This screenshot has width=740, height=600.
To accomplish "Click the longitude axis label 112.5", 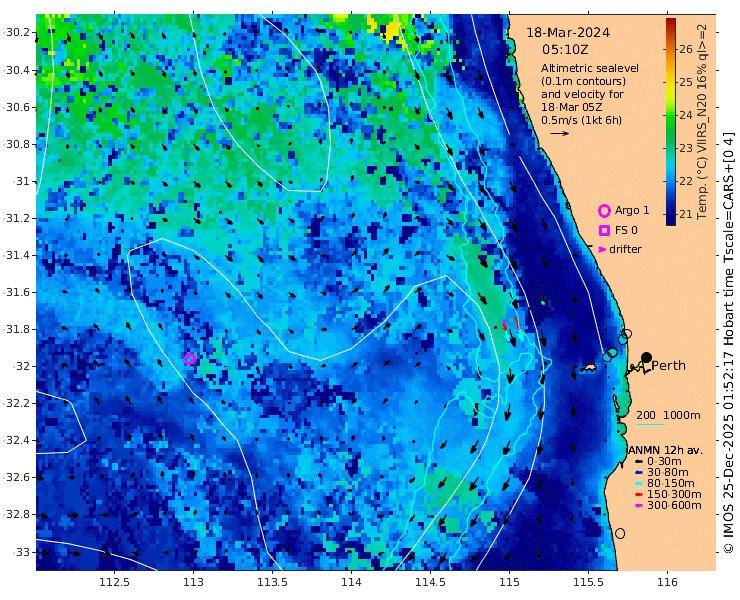I will click(115, 583).
